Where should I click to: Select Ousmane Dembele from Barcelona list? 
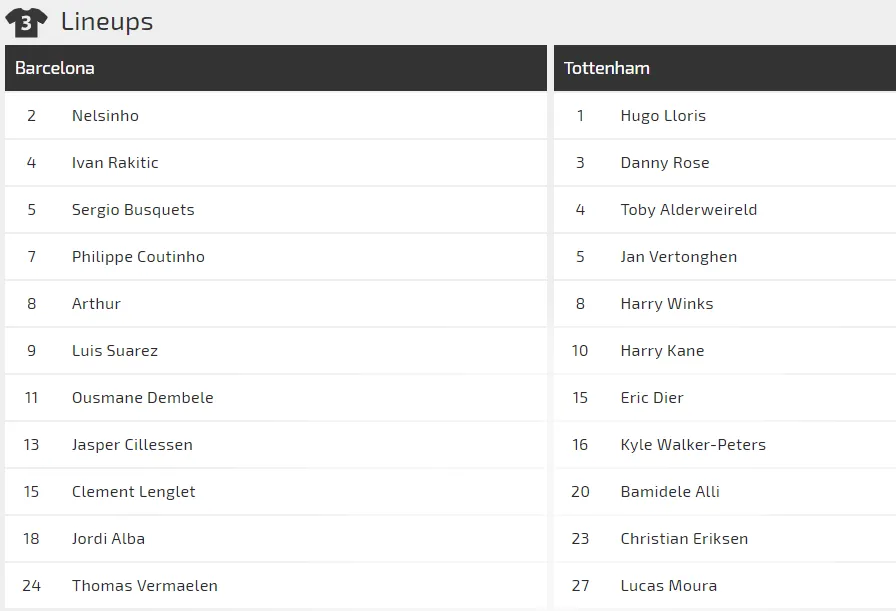click(x=143, y=398)
